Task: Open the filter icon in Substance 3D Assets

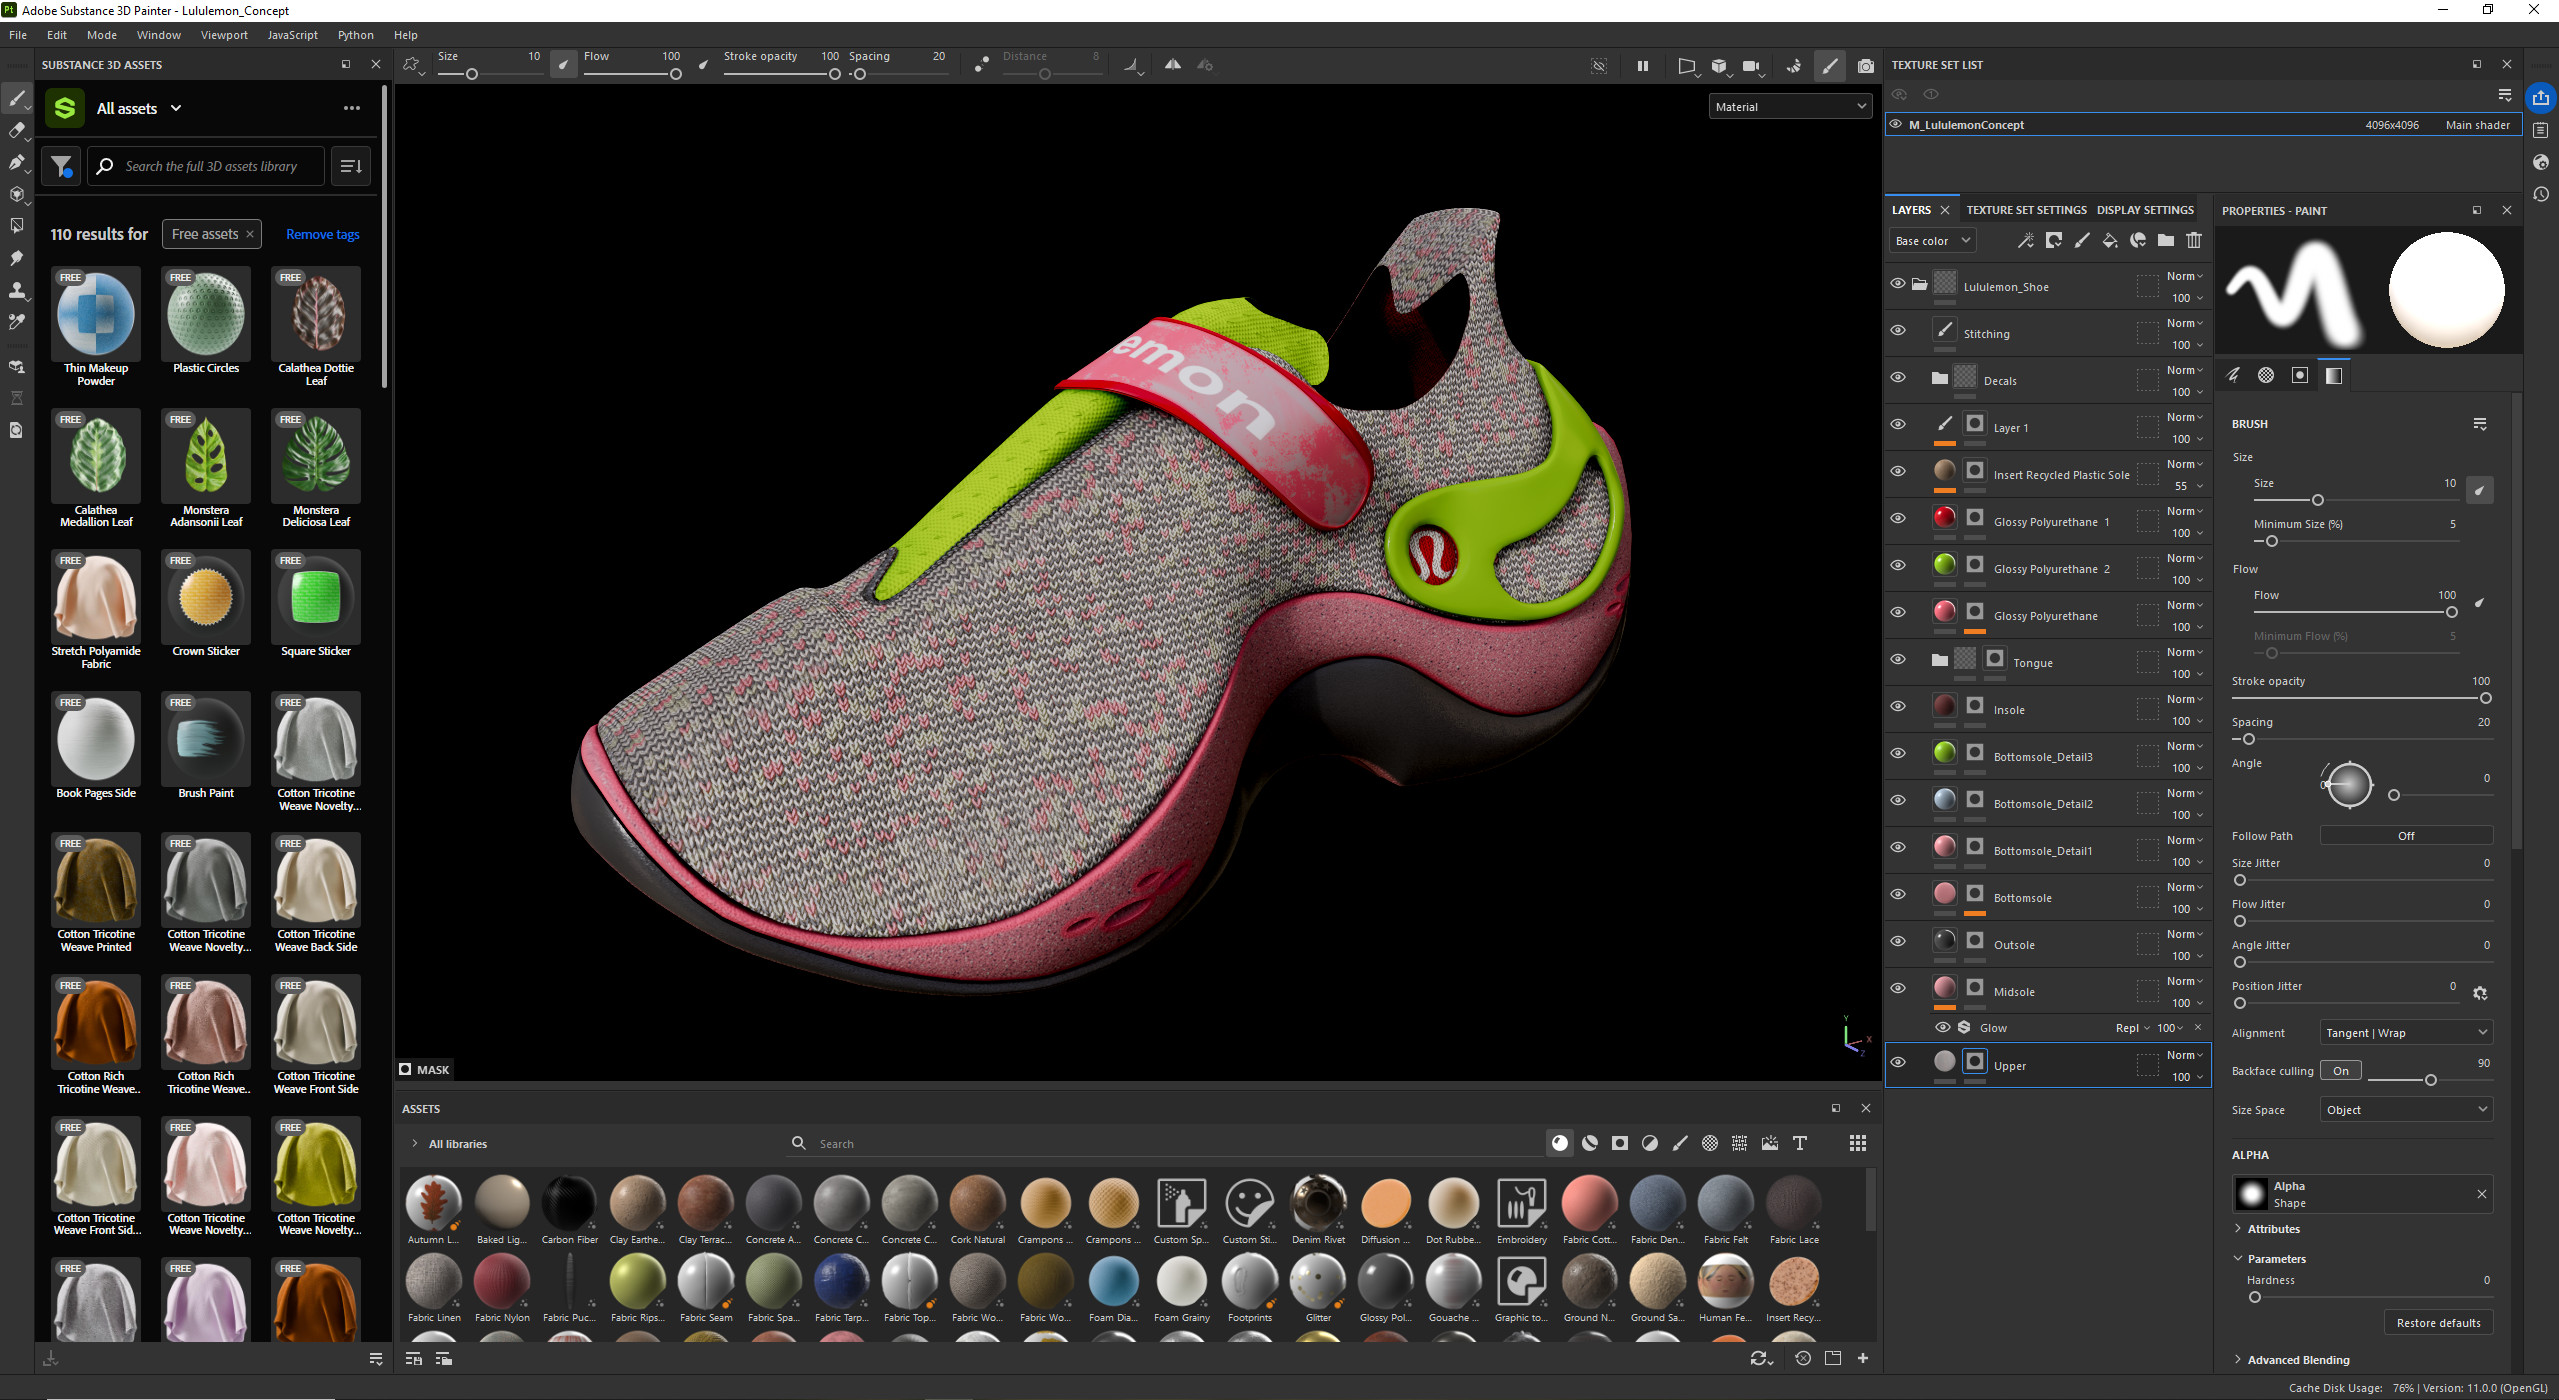Action: (x=61, y=166)
